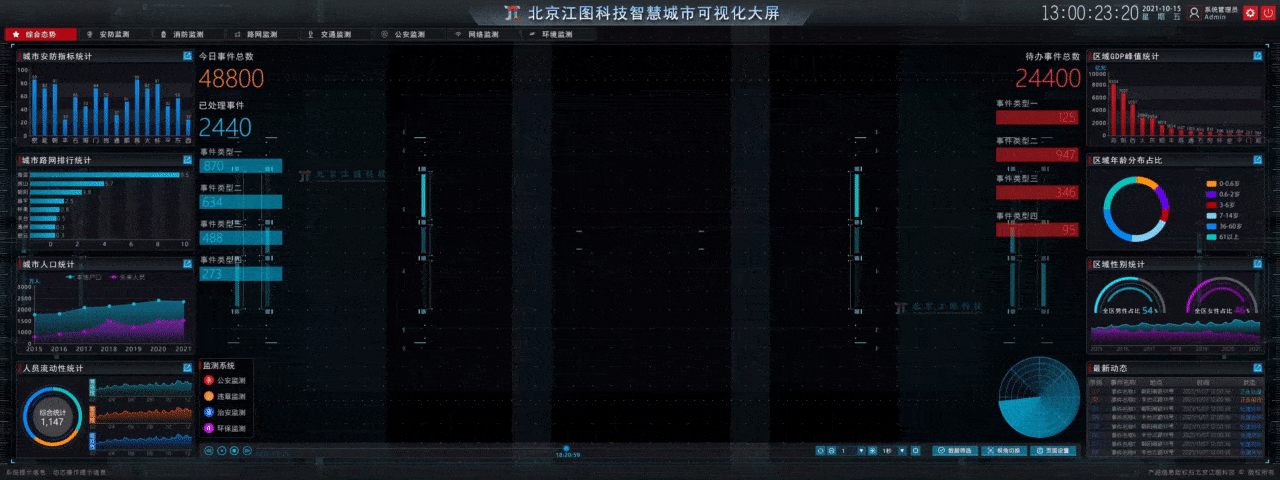Viewport: 1280px width, 480px height.
Task: Expand the 人员流动性统计 panel icon
Action: pyautogui.click(x=188, y=368)
